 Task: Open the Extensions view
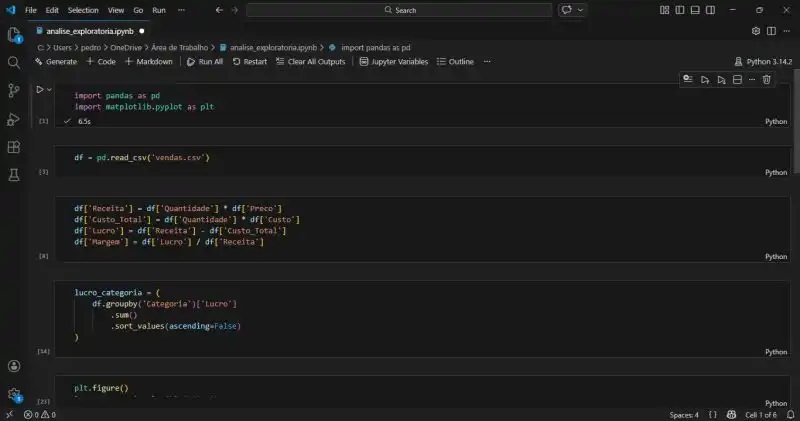(x=14, y=147)
